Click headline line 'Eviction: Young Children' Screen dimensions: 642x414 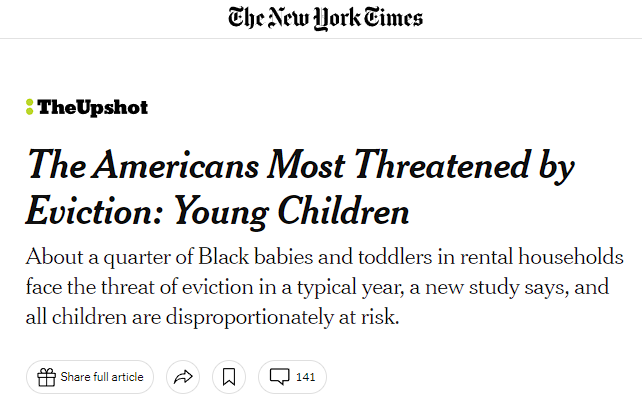pos(217,211)
